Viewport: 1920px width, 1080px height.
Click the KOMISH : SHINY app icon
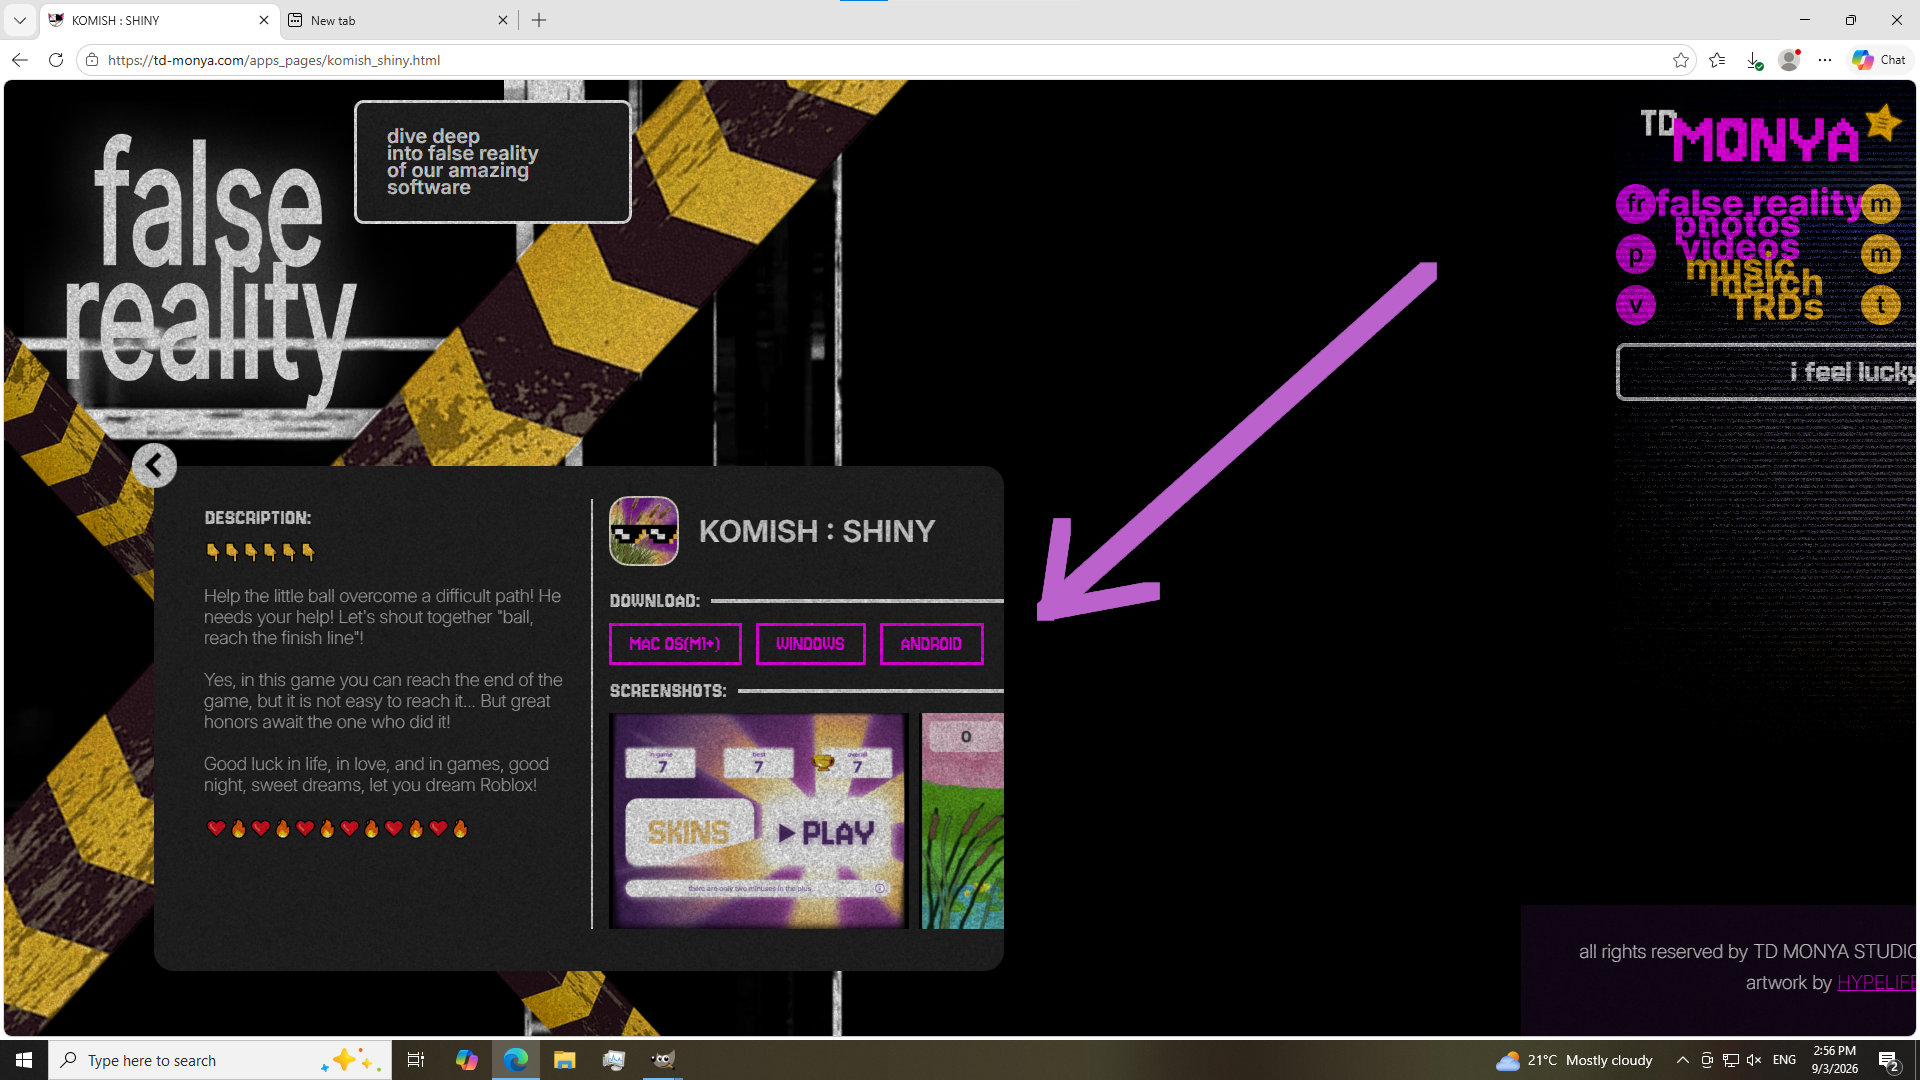click(644, 531)
